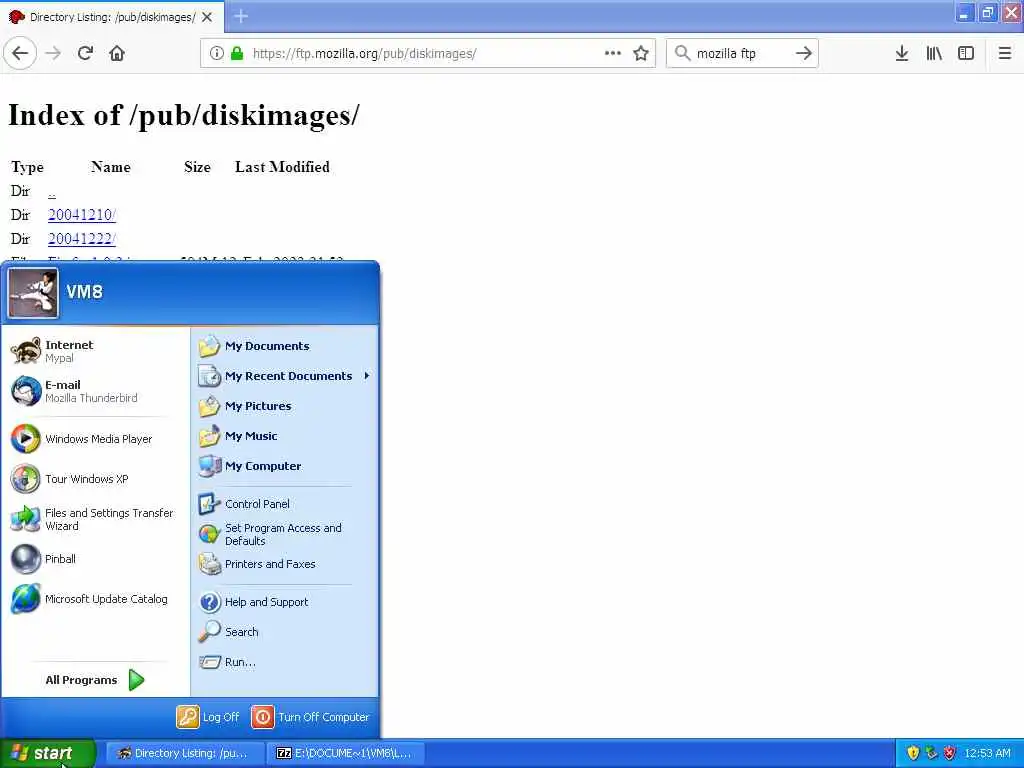The height and width of the screenshot is (768, 1024).
Task: Launch Mypal from Internet entry
Action: pyautogui.click(x=95, y=351)
